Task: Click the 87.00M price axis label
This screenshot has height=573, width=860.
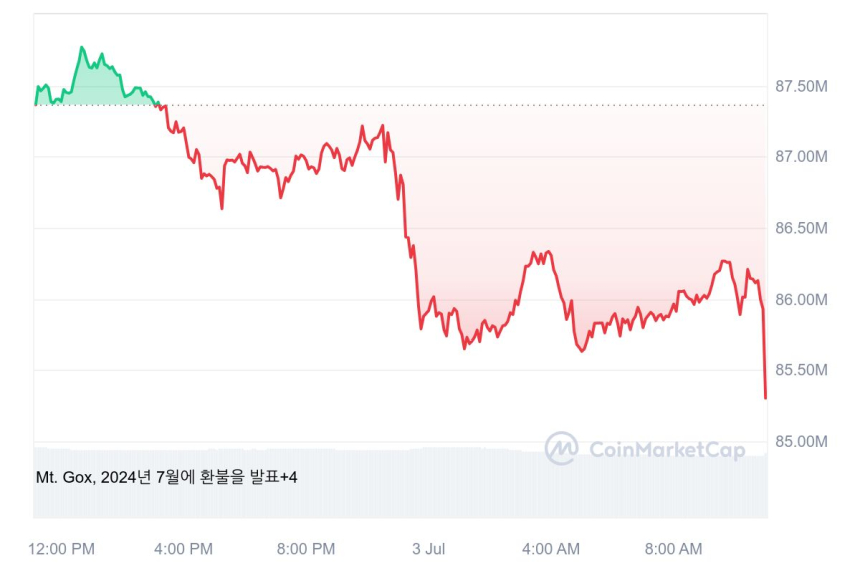Action: click(801, 158)
